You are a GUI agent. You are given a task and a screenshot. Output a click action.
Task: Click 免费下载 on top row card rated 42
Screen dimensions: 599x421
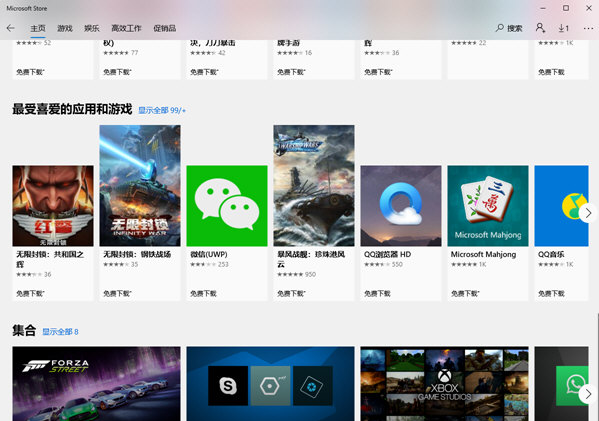tap(204, 72)
